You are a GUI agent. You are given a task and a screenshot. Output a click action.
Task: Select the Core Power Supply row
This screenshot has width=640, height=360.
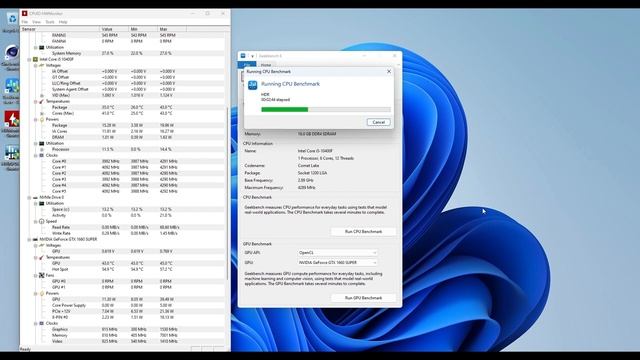pyautogui.click(x=122, y=305)
